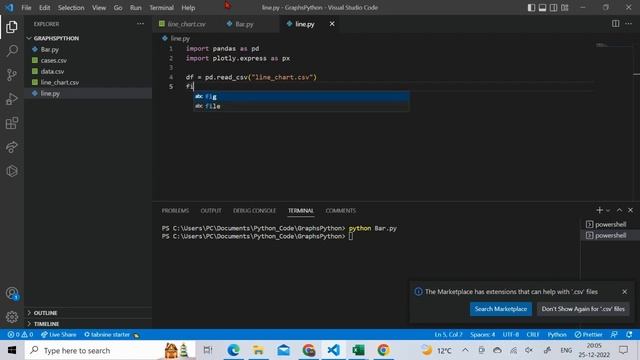Click the feedback icon in status bar

tap(614, 334)
